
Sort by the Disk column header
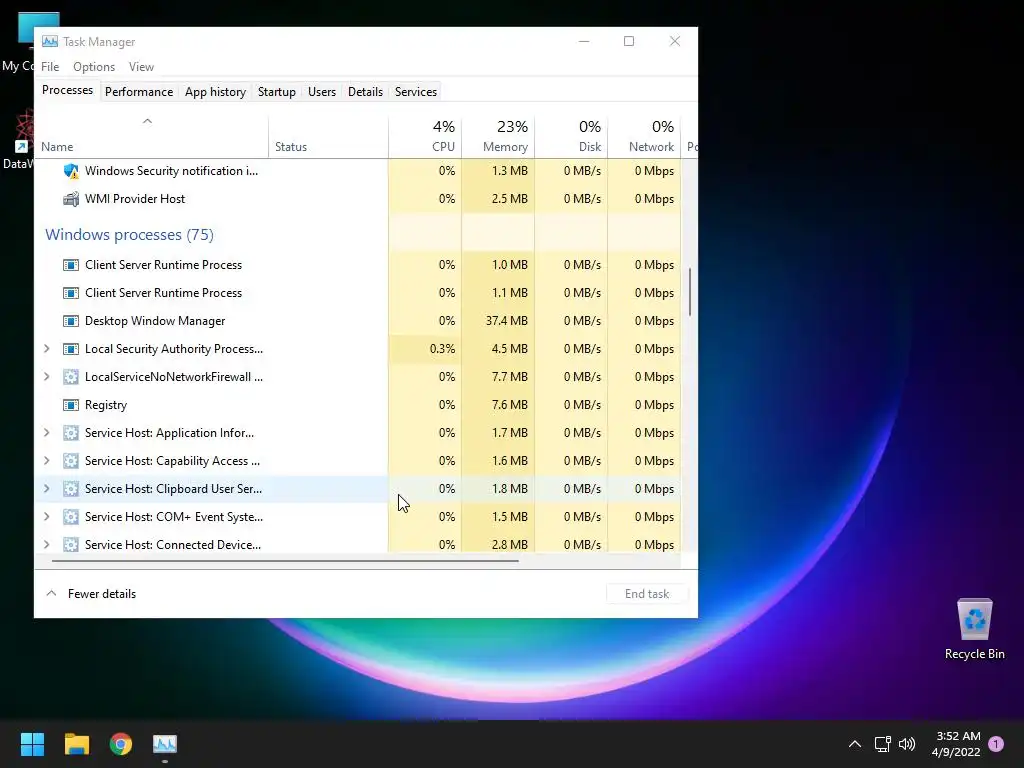(x=571, y=137)
